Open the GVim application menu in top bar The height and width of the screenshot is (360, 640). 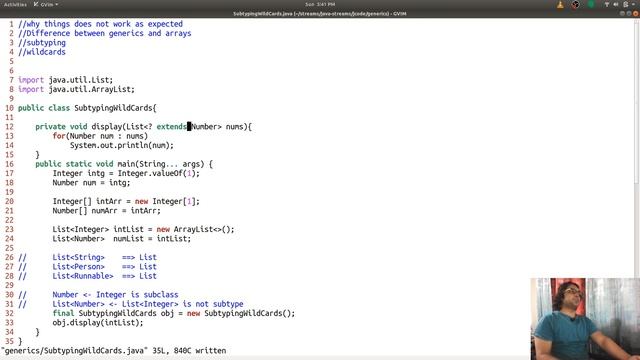pos(46,4)
